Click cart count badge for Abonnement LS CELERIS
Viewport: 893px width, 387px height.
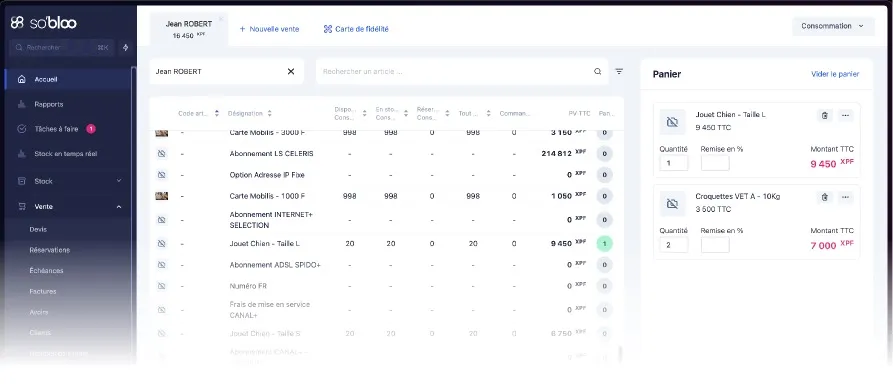point(604,154)
